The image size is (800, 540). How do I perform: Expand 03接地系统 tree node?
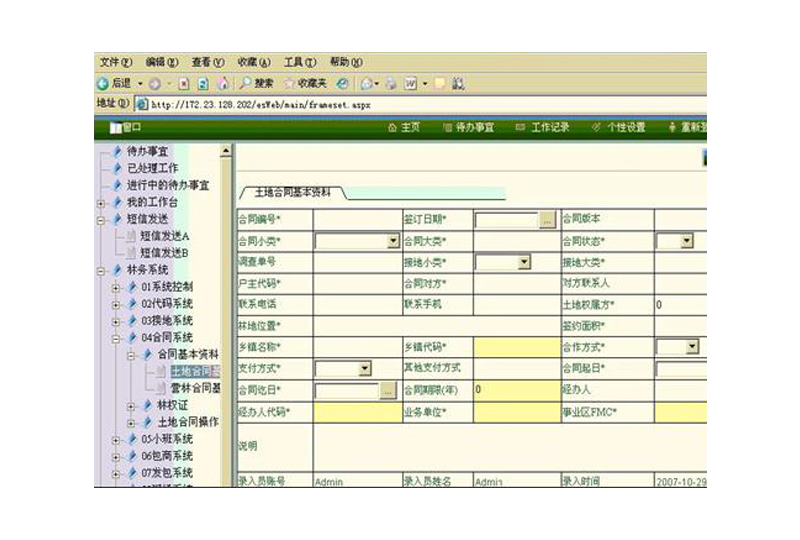(116, 322)
